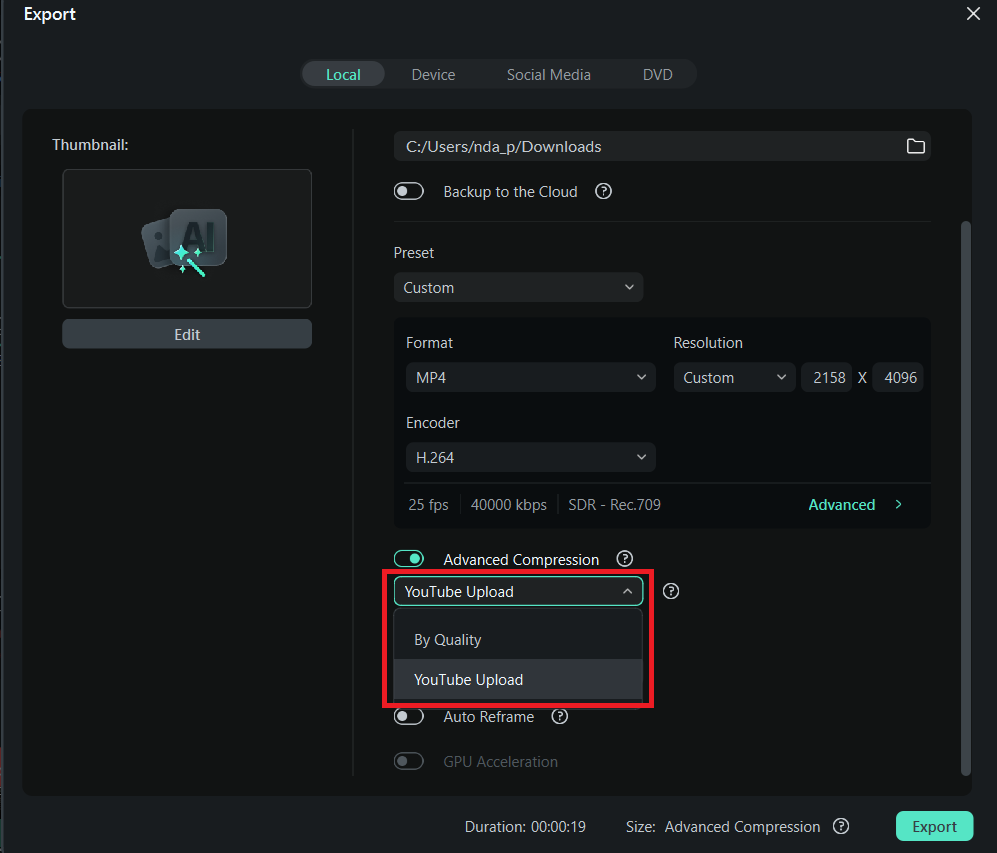Expand the Advanced settings chevron

coord(898,505)
